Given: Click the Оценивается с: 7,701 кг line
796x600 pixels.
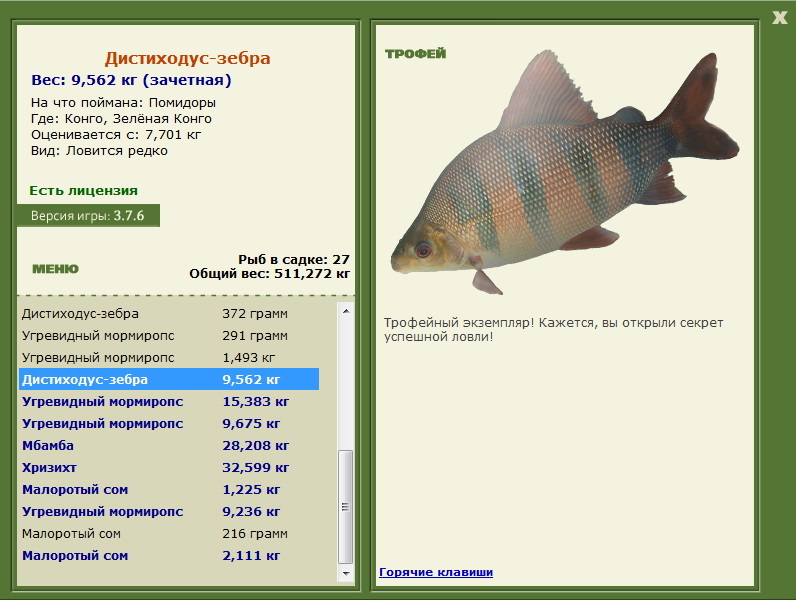Looking at the screenshot, I should [116, 135].
